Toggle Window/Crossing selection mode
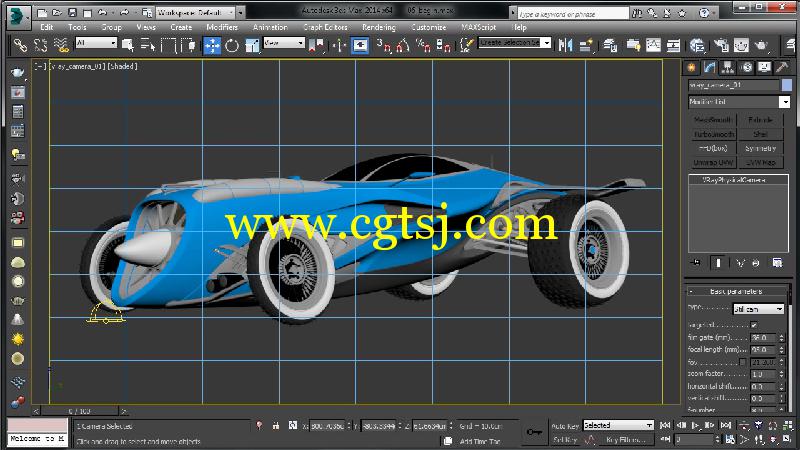 [x=188, y=45]
